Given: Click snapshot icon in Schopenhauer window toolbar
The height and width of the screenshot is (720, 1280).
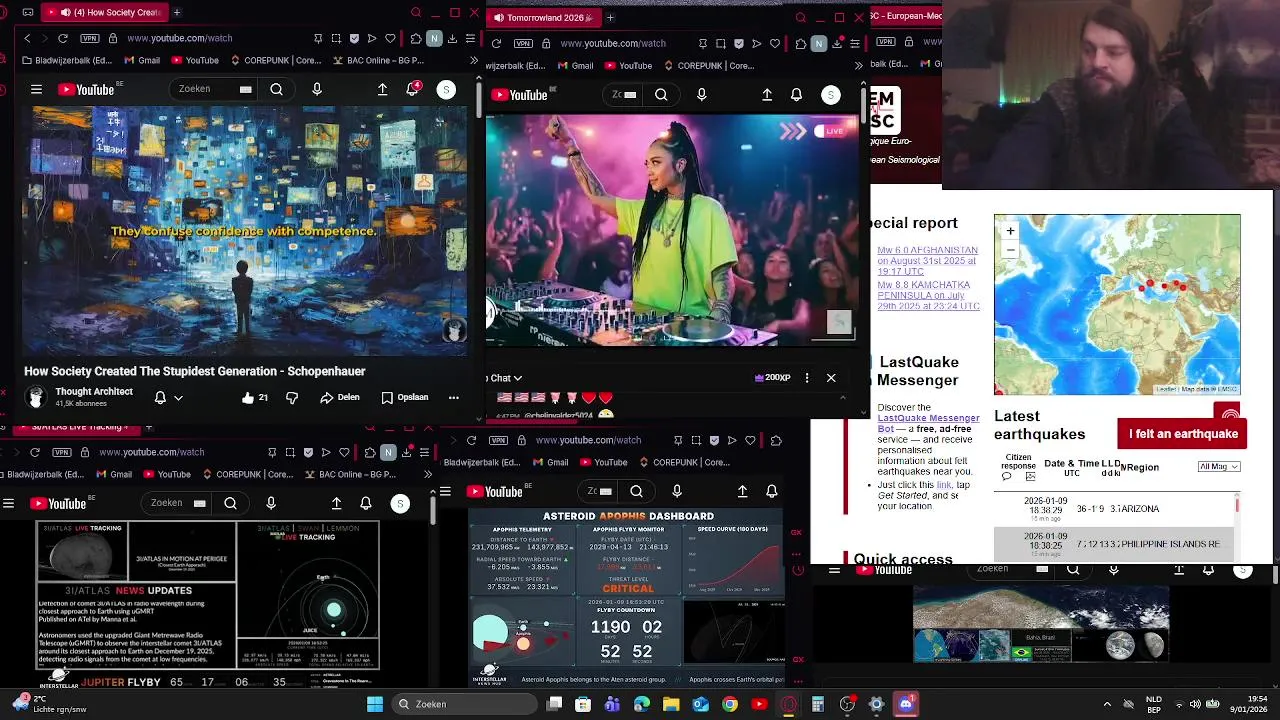Looking at the screenshot, I should [336, 38].
